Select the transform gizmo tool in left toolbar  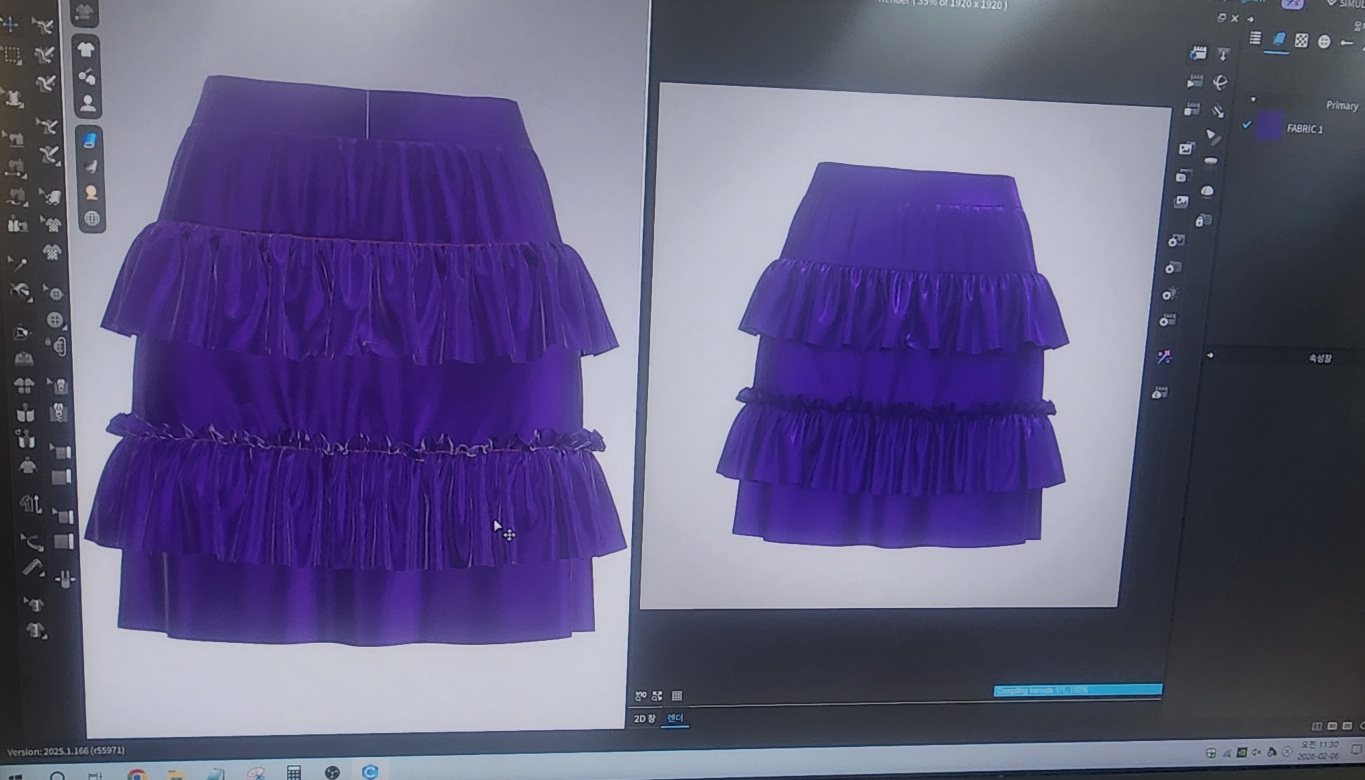pyautogui.click(x=10, y=24)
